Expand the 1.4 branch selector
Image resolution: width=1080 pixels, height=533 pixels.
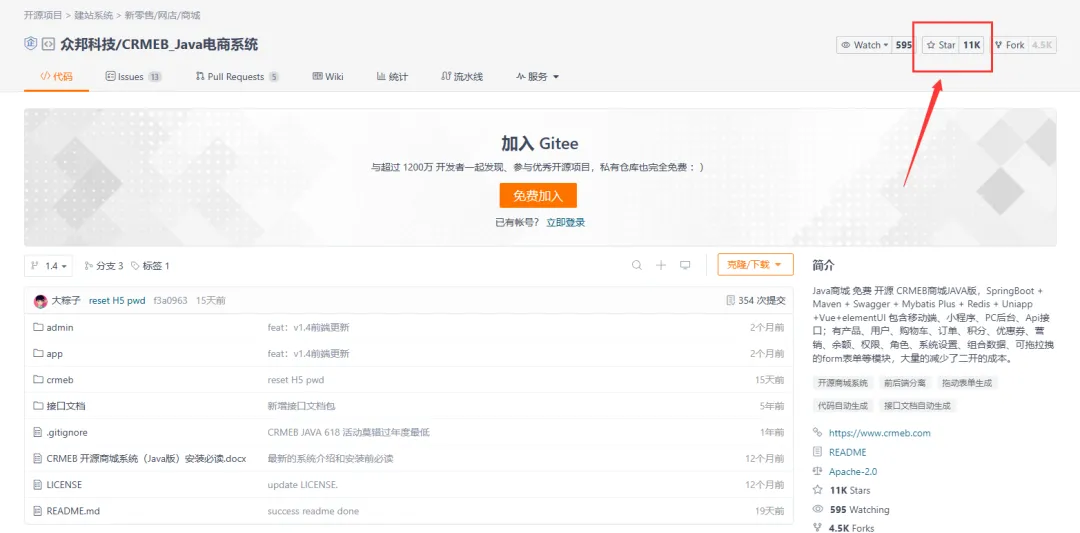48,266
